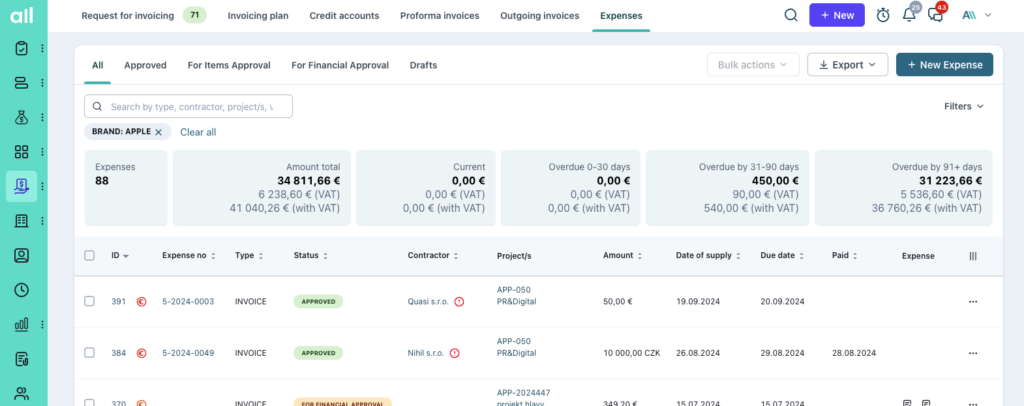
Task: Open three-dot menu beside bar chart icon
Action: click(x=42, y=324)
